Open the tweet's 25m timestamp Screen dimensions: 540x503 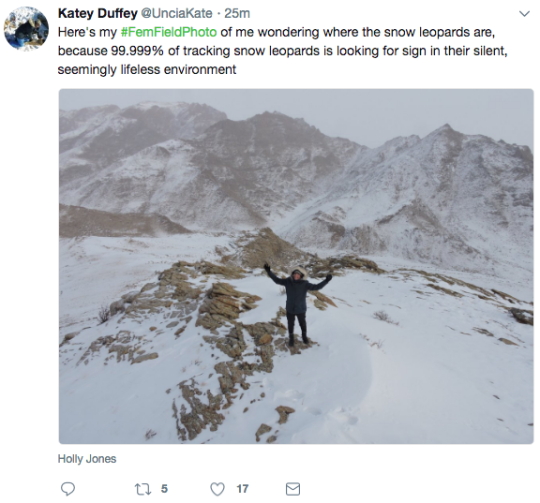point(237,13)
